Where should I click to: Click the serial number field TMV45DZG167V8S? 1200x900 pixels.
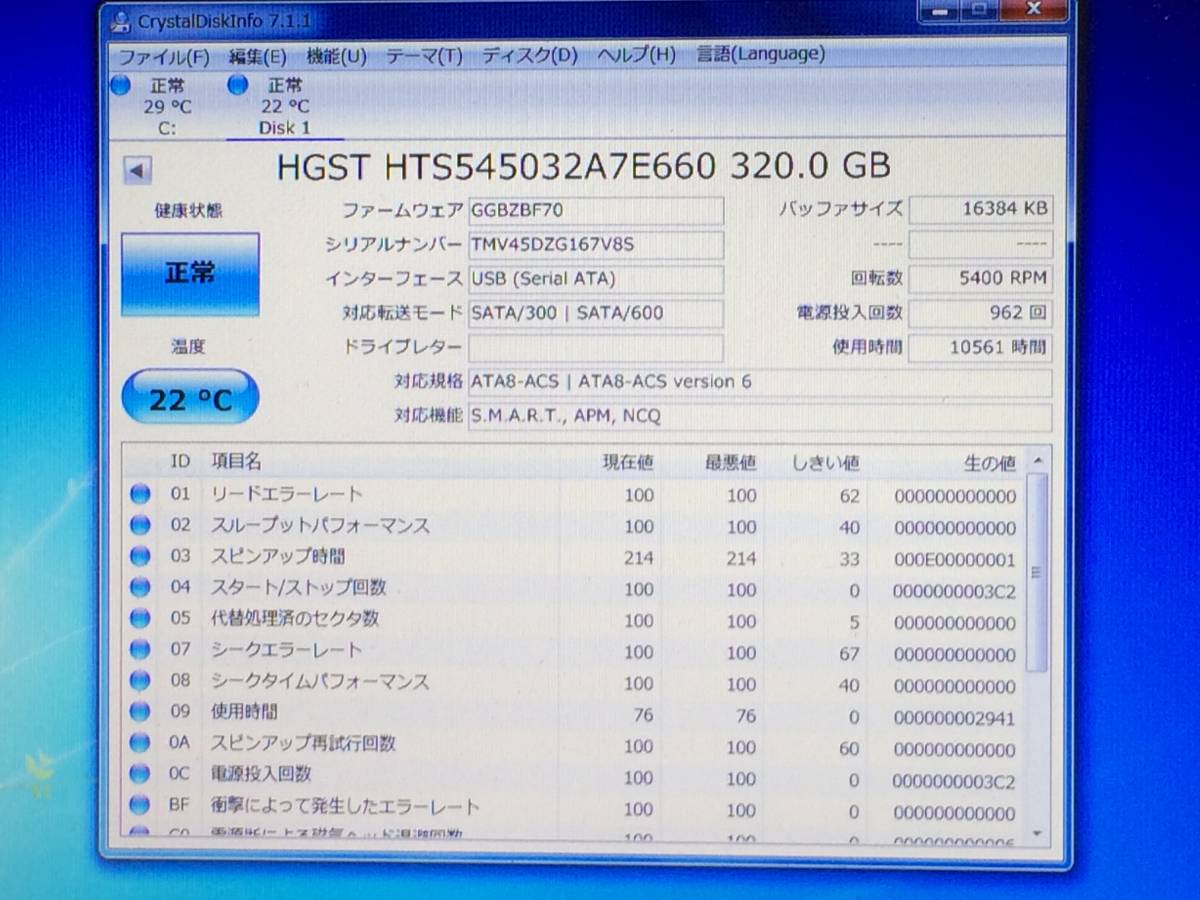pos(596,245)
